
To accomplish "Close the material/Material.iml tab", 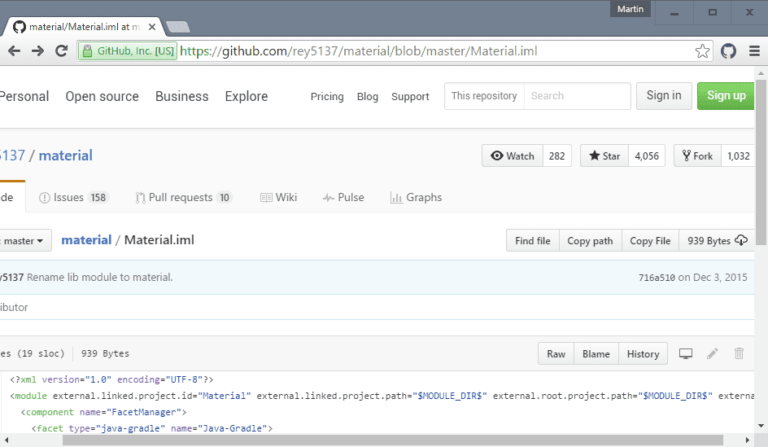I will [x=152, y=27].
